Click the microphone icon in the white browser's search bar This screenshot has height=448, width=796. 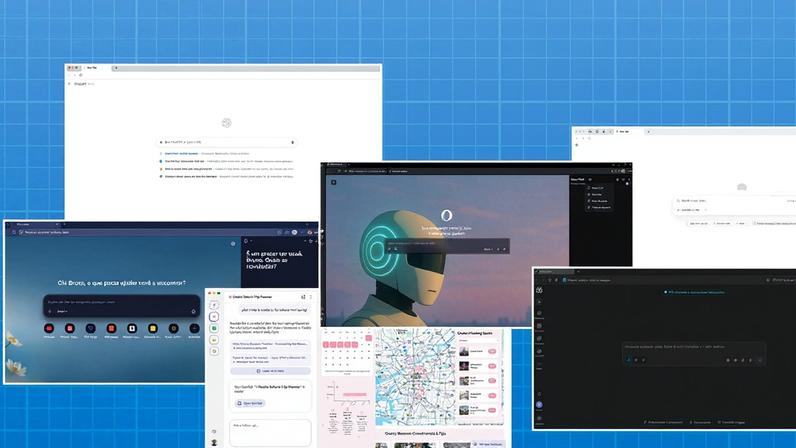(292, 142)
